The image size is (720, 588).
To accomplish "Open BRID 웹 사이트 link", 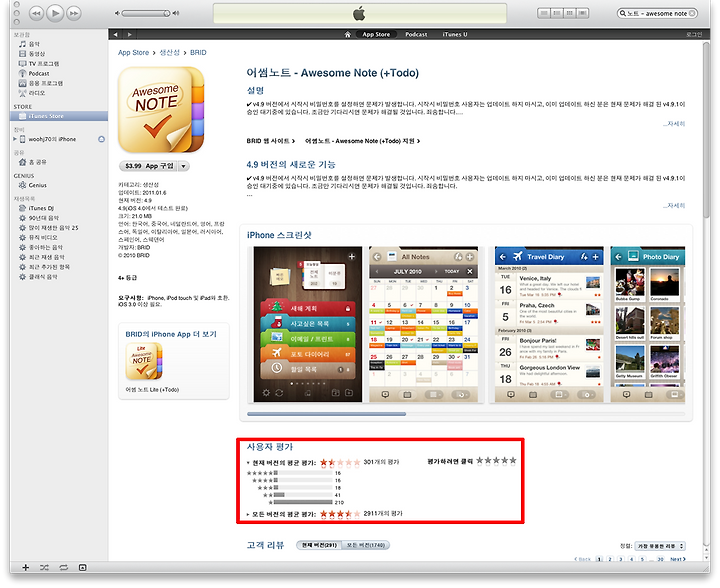I will (270, 141).
